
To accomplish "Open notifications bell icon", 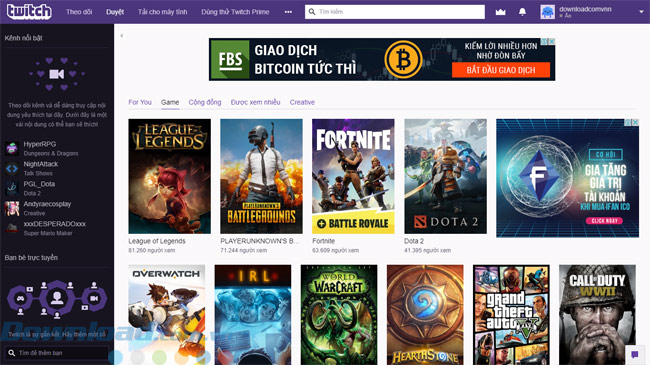I will click(522, 12).
